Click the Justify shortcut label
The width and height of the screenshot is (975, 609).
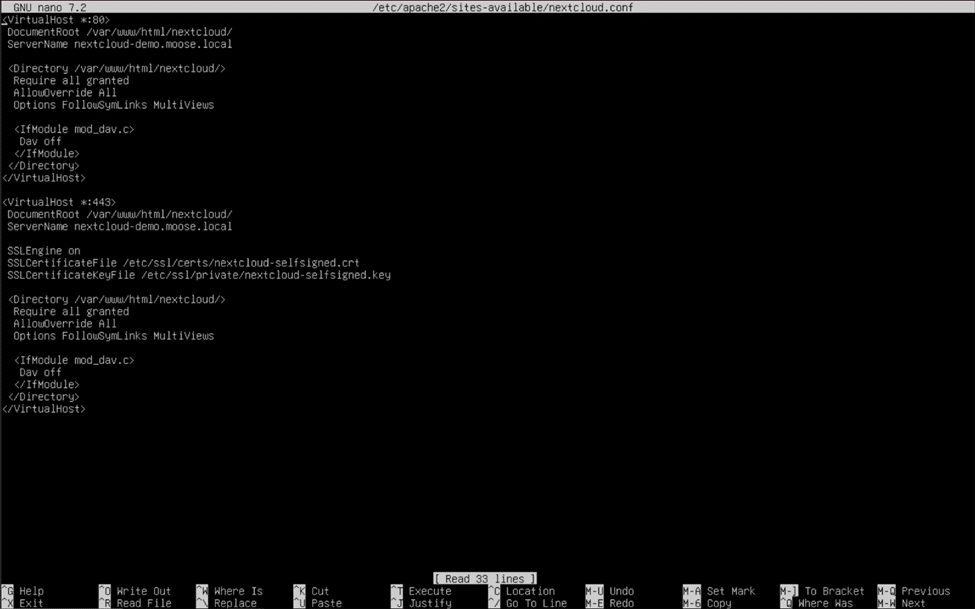[430, 603]
